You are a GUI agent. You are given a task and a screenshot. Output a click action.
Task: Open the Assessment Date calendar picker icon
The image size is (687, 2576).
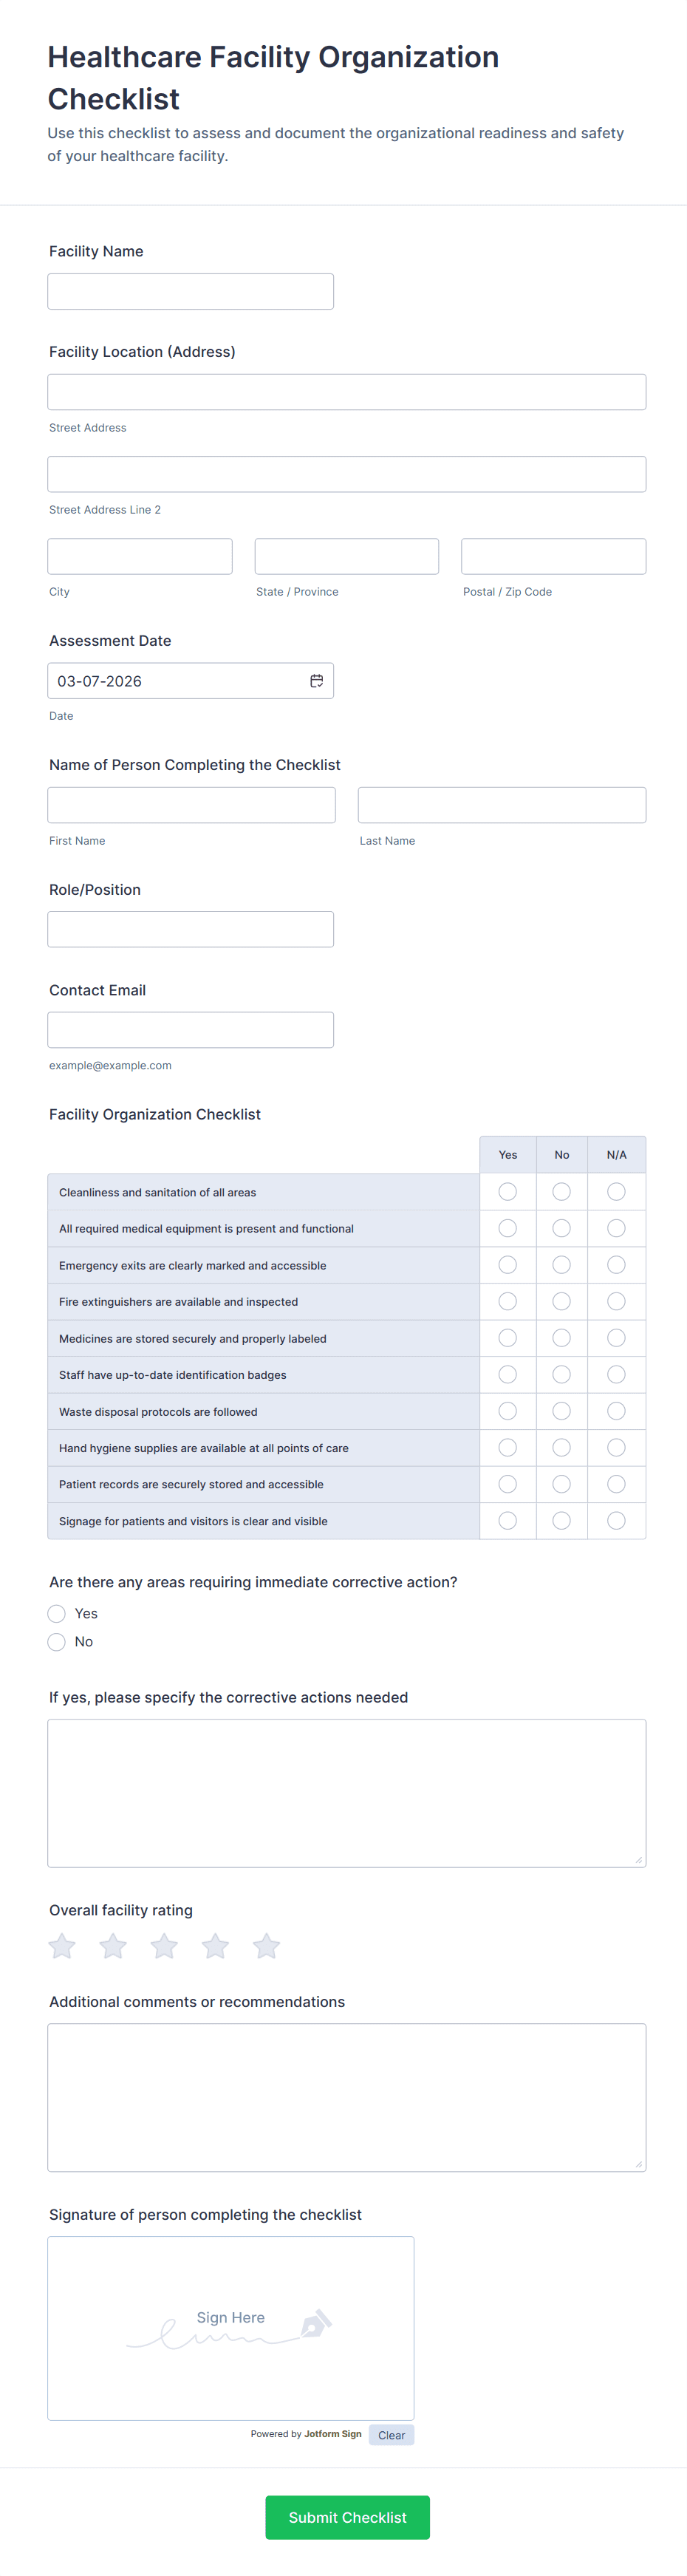[x=316, y=681]
